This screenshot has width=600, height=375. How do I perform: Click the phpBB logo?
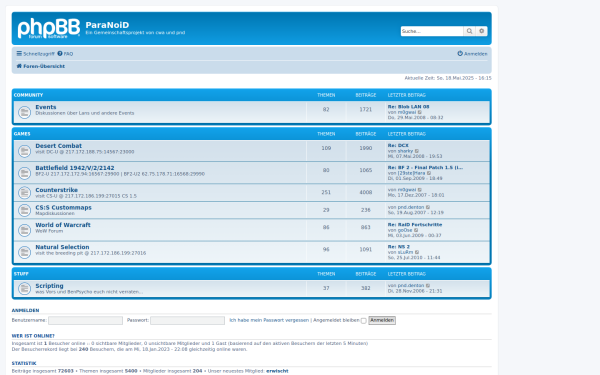tap(49, 28)
